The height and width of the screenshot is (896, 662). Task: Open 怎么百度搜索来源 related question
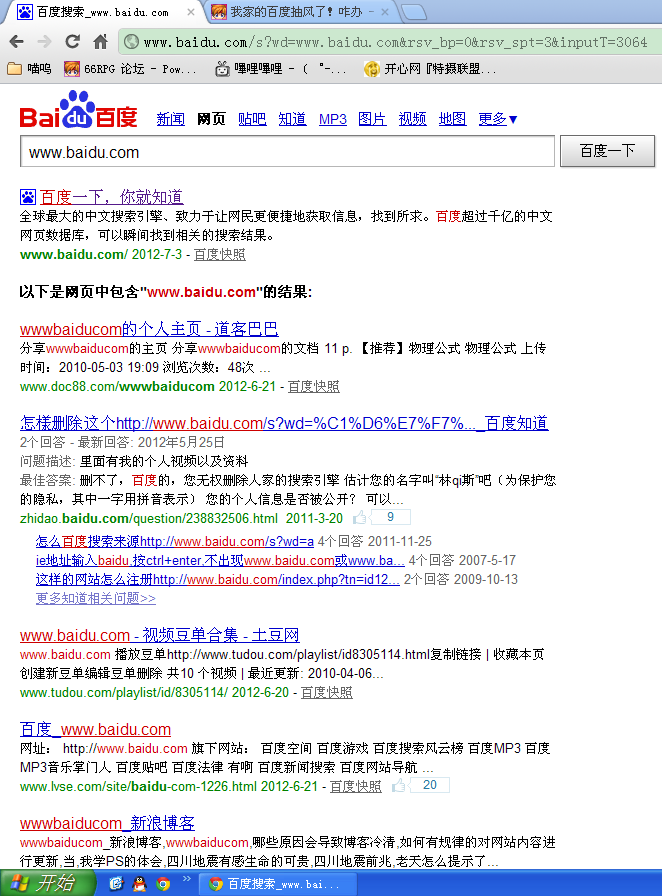pyautogui.click(x=175, y=541)
